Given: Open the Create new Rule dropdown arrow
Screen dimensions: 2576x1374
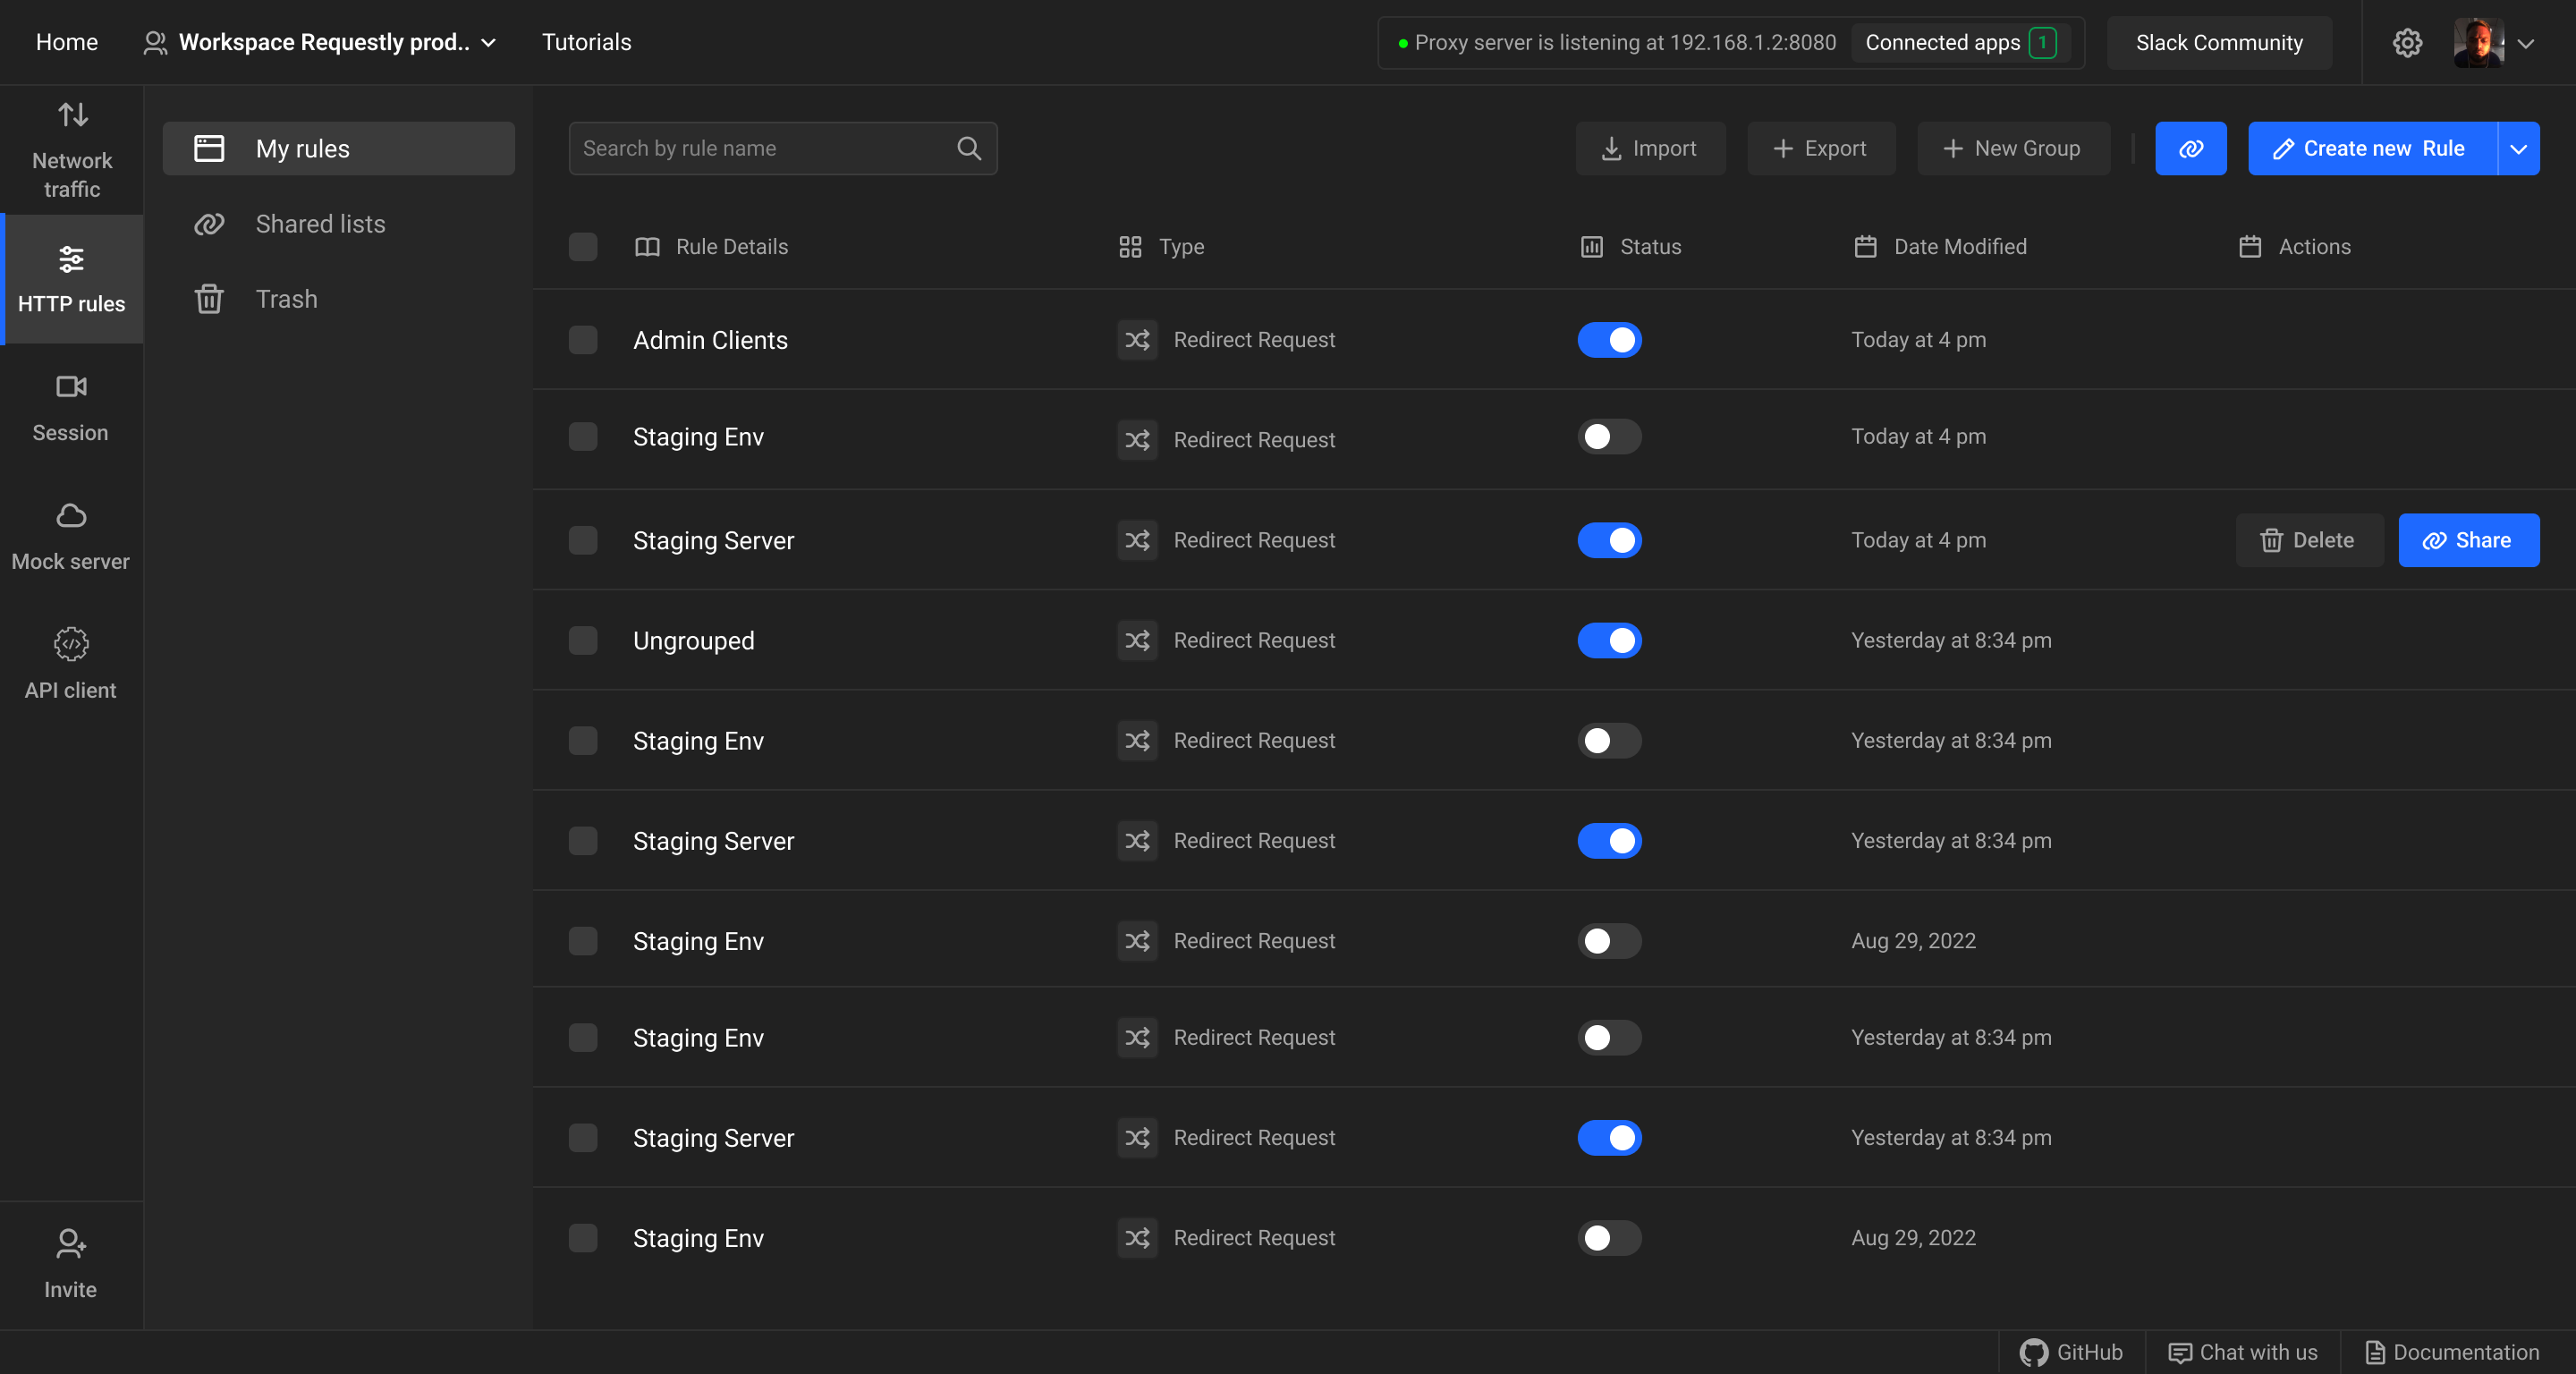Looking at the screenshot, I should click(x=2518, y=148).
